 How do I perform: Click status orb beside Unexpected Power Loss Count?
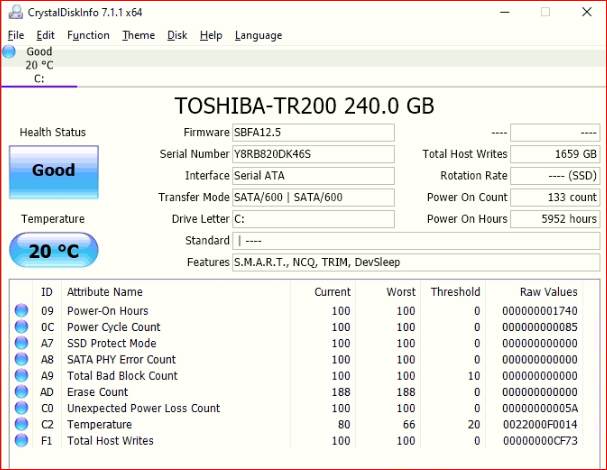tap(21, 408)
